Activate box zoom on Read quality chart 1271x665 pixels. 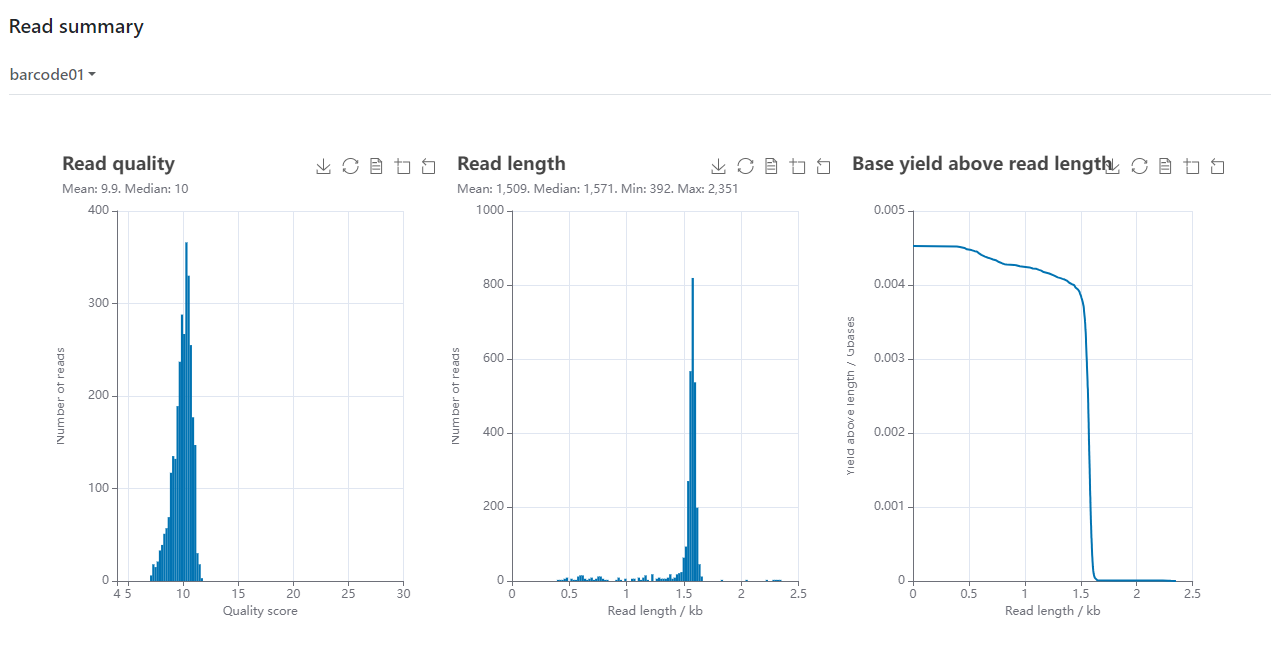click(x=403, y=166)
